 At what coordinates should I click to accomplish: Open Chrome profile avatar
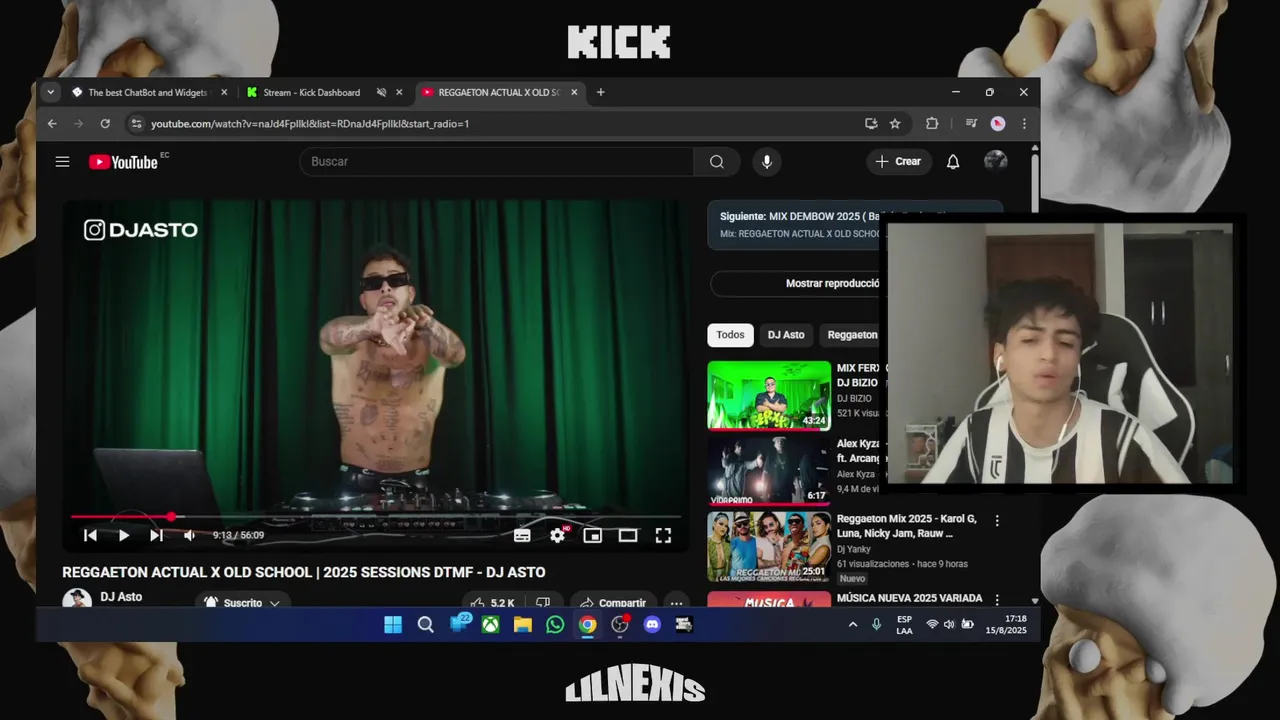[x=997, y=124]
